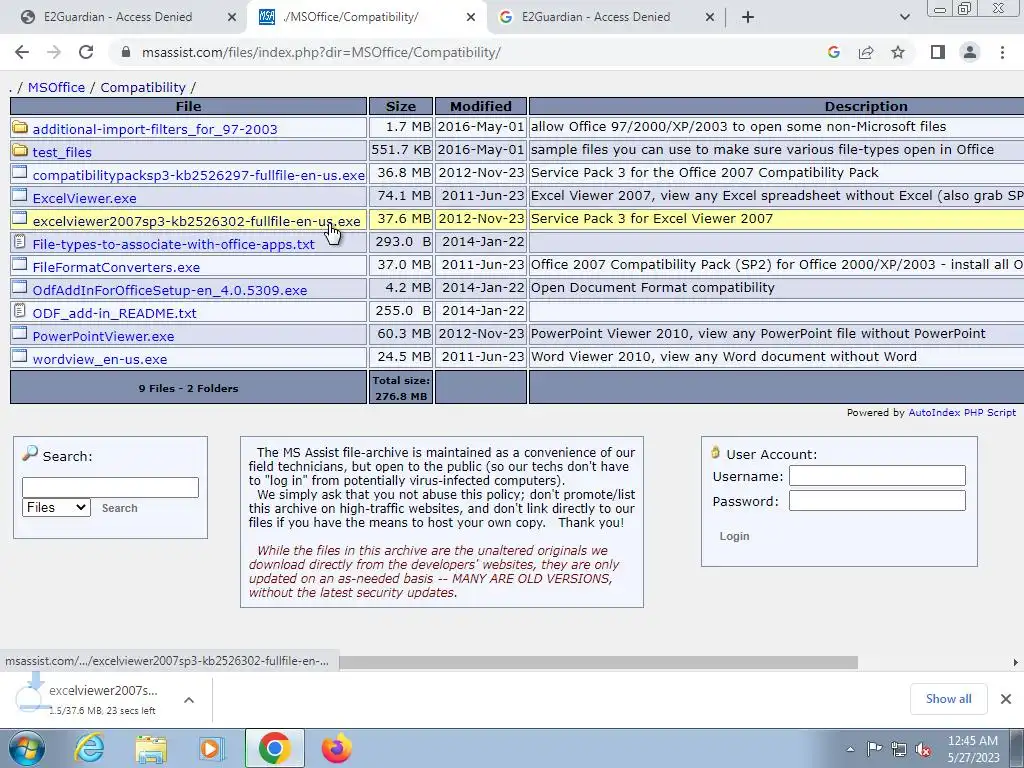1024x768 pixels.
Task: Click excelviewer2007sp3-kb2526302-fullfile-en-us.exe link
Action: point(197,221)
